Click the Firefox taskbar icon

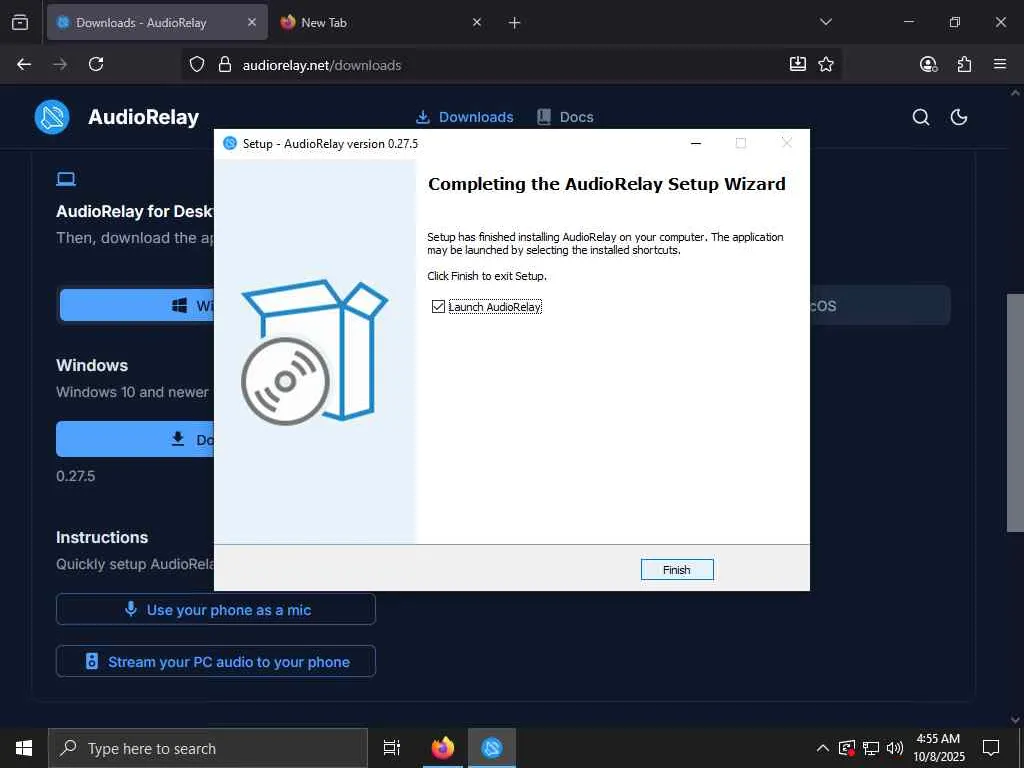click(x=443, y=748)
